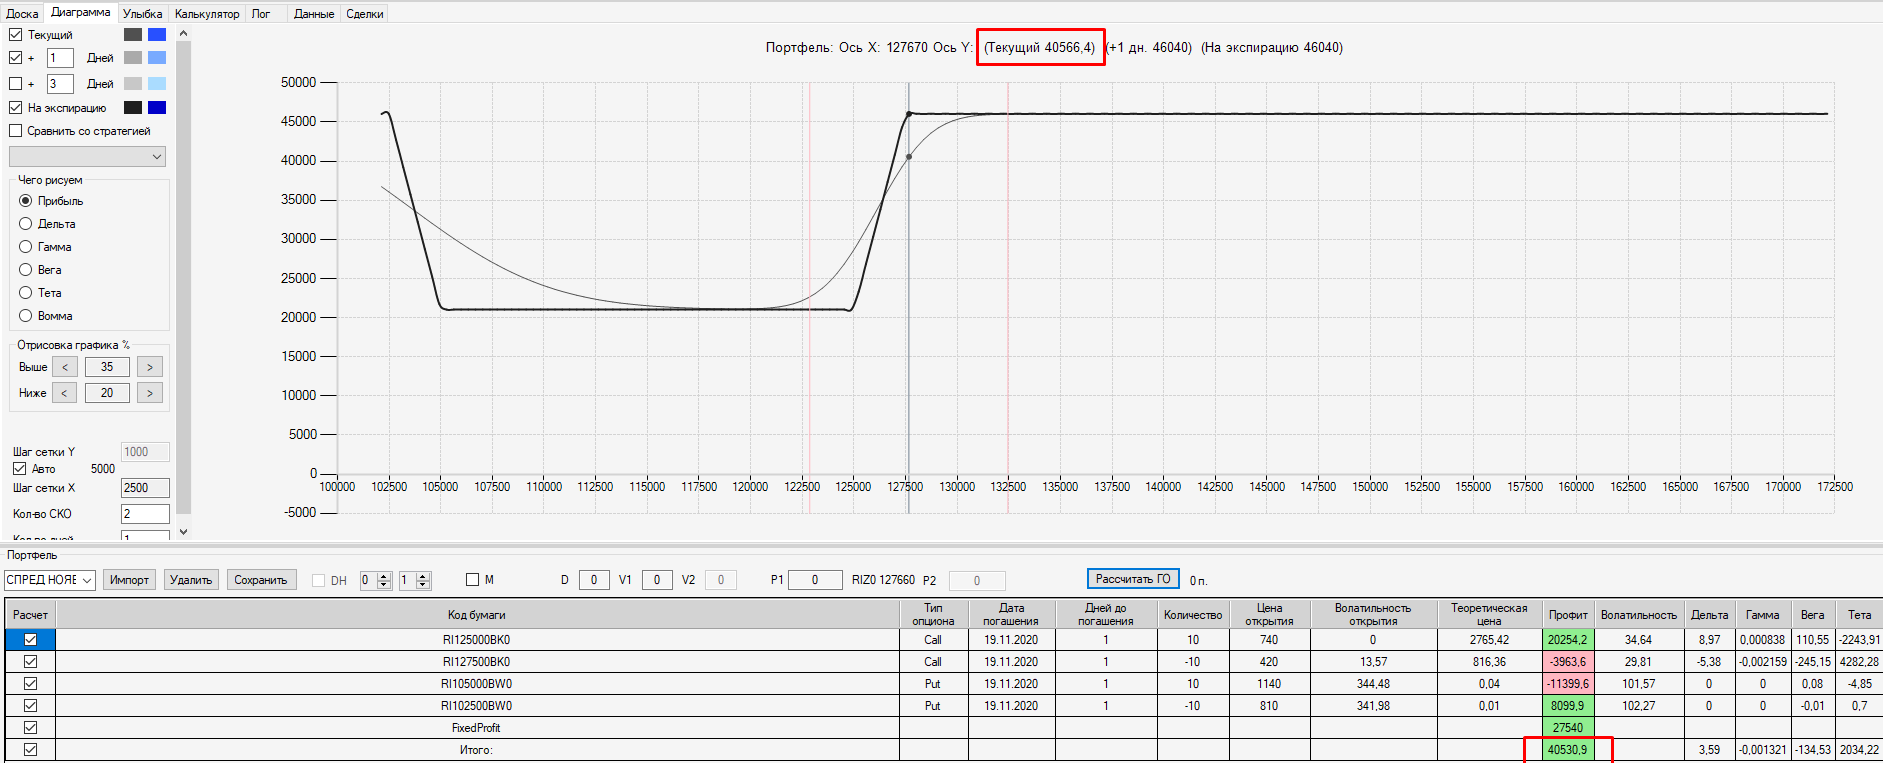Click the decrease arrow for Выше percent
This screenshot has width=1883, height=763.
point(64,367)
